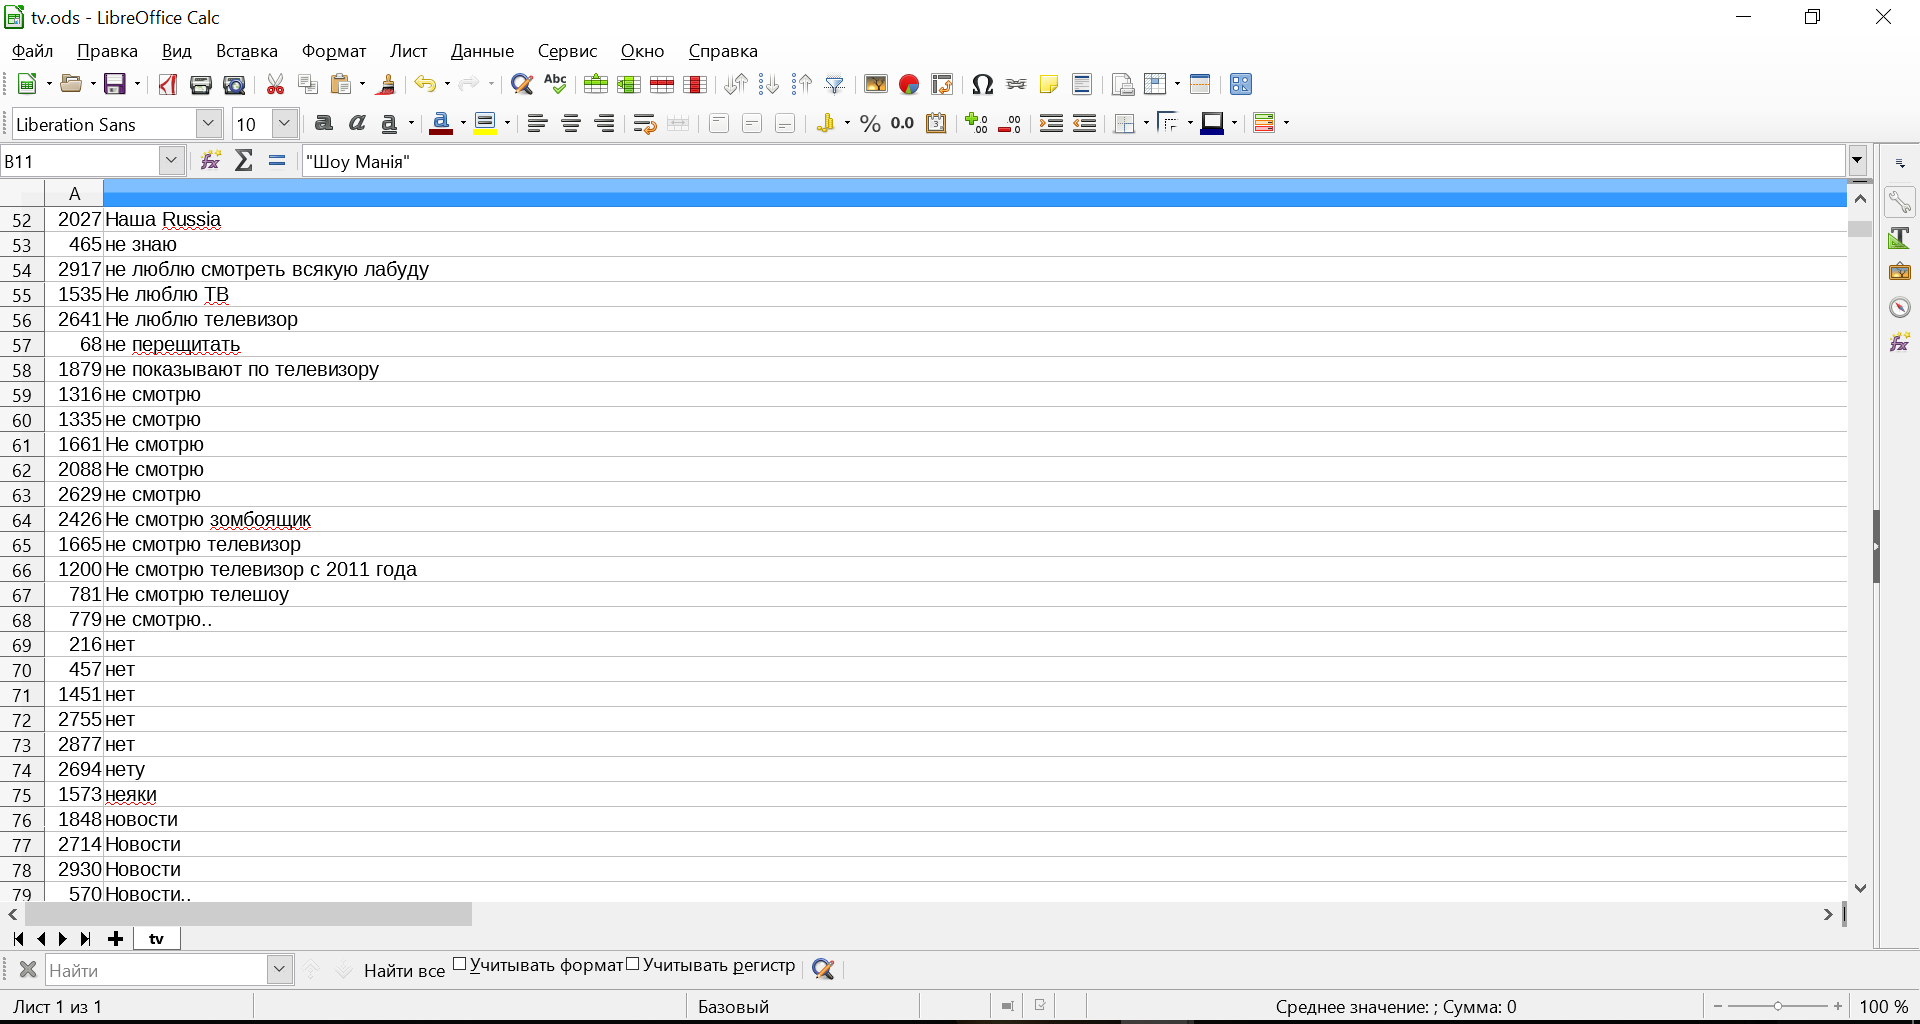Align text right
The height and width of the screenshot is (1024, 1920).
604,123
